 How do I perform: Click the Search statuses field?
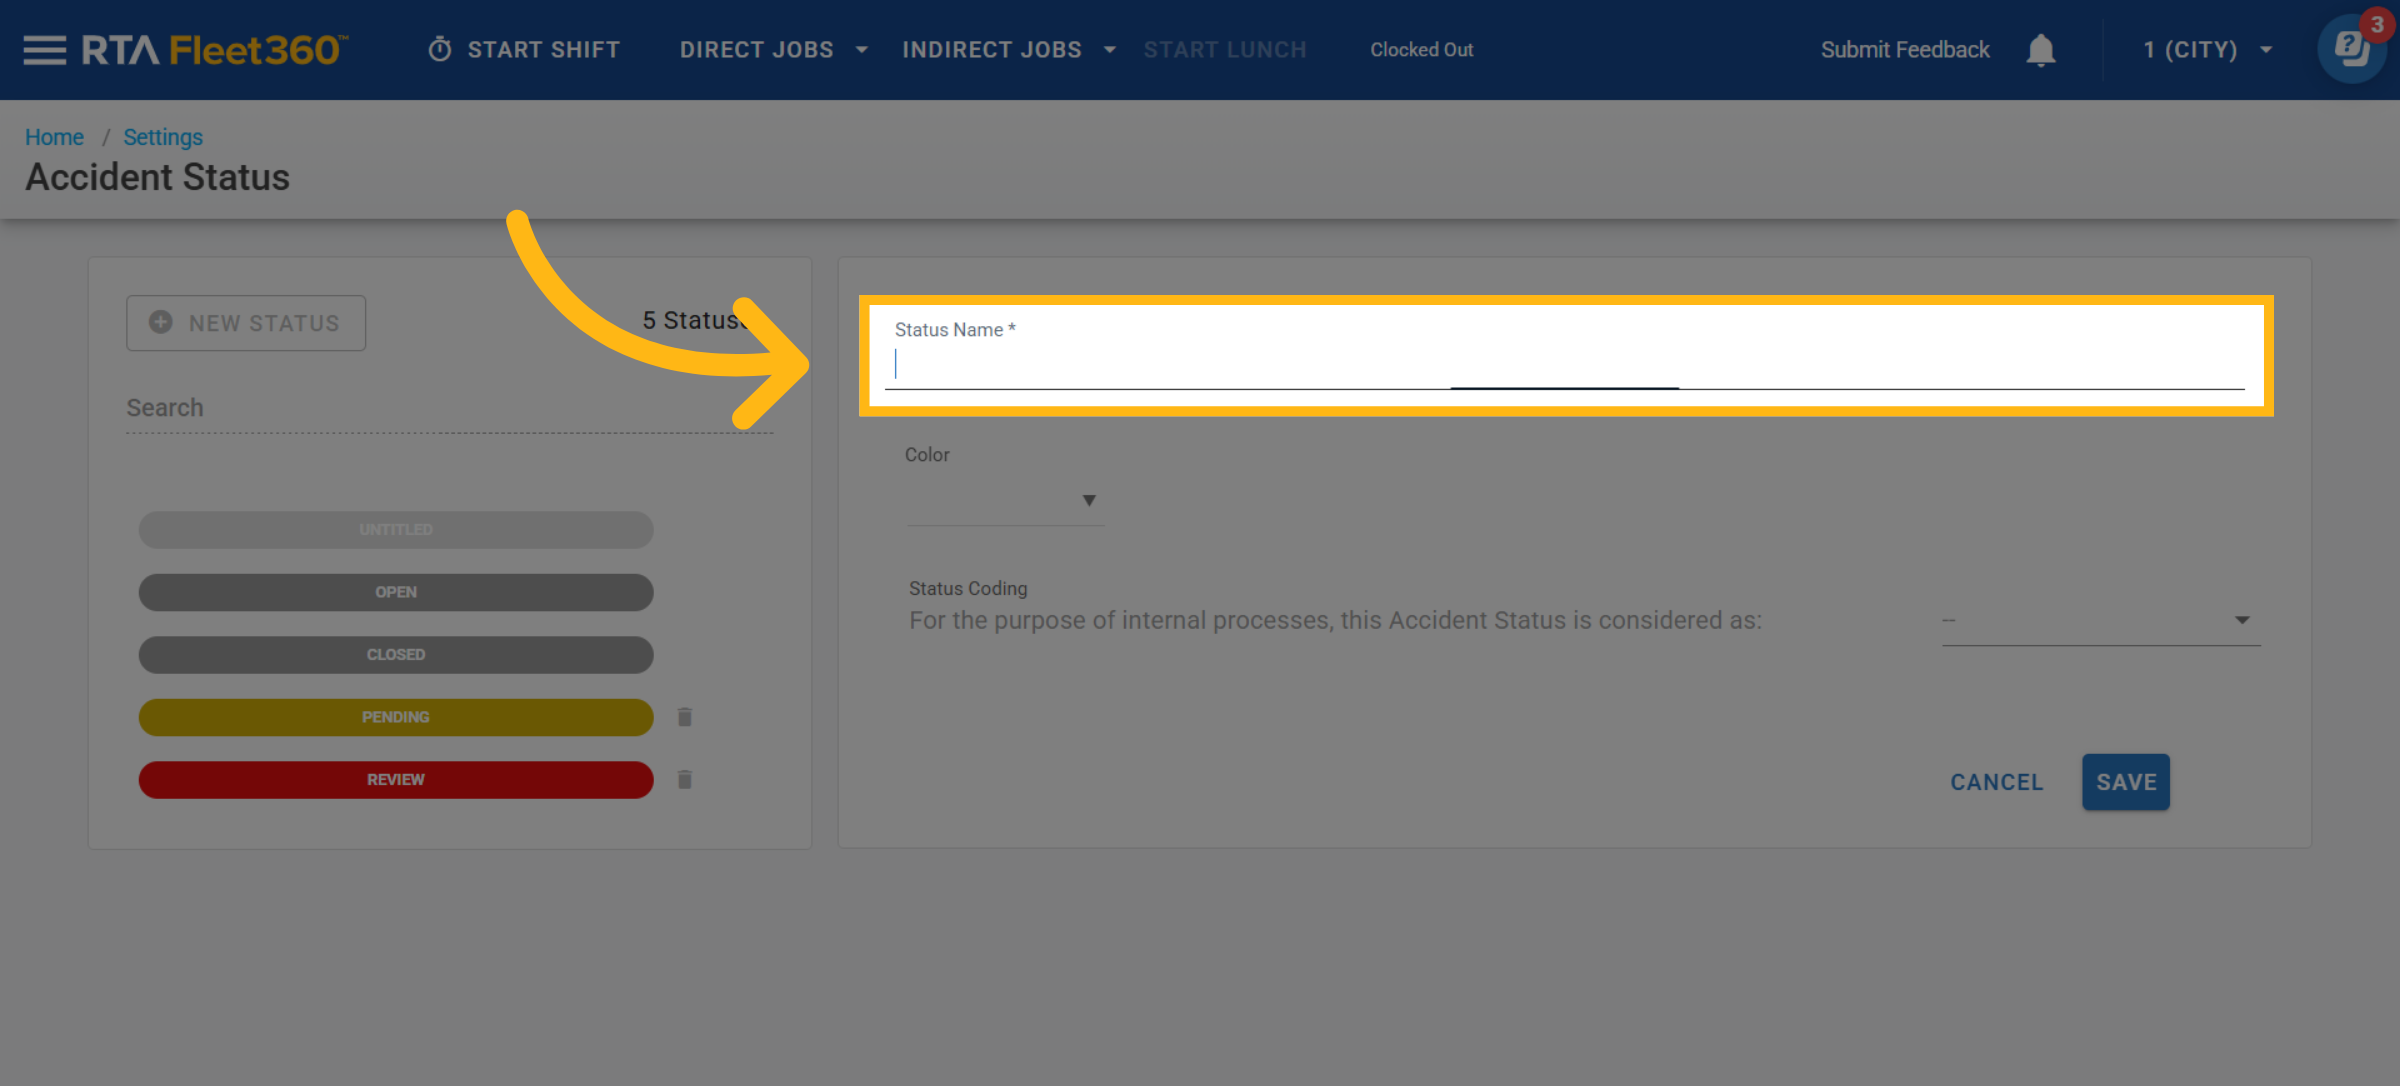pyautogui.click(x=448, y=408)
